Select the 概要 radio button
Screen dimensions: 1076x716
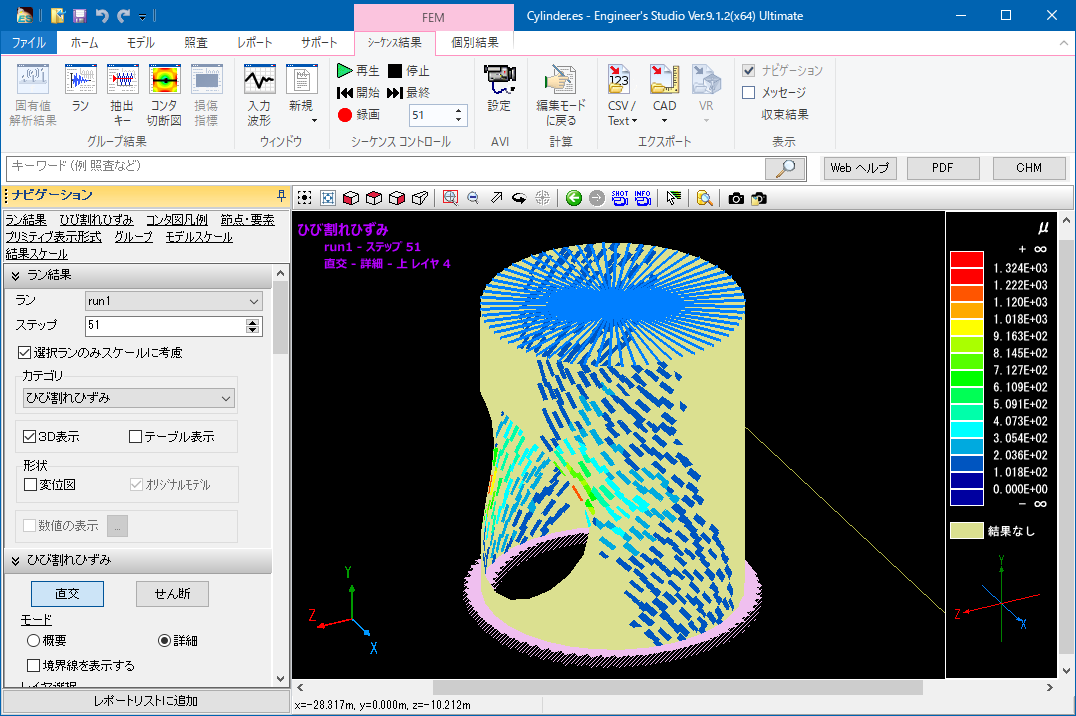point(34,640)
